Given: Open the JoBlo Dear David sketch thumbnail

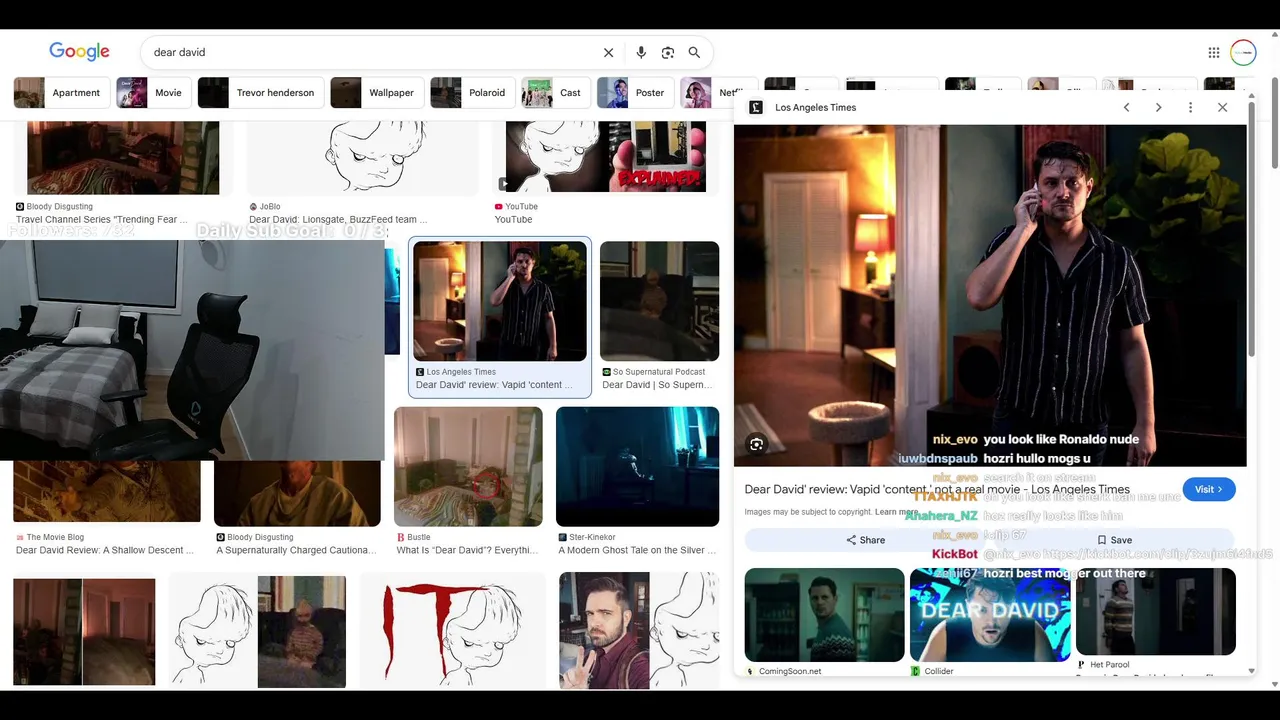Looking at the screenshot, I should (x=363, y=157).
